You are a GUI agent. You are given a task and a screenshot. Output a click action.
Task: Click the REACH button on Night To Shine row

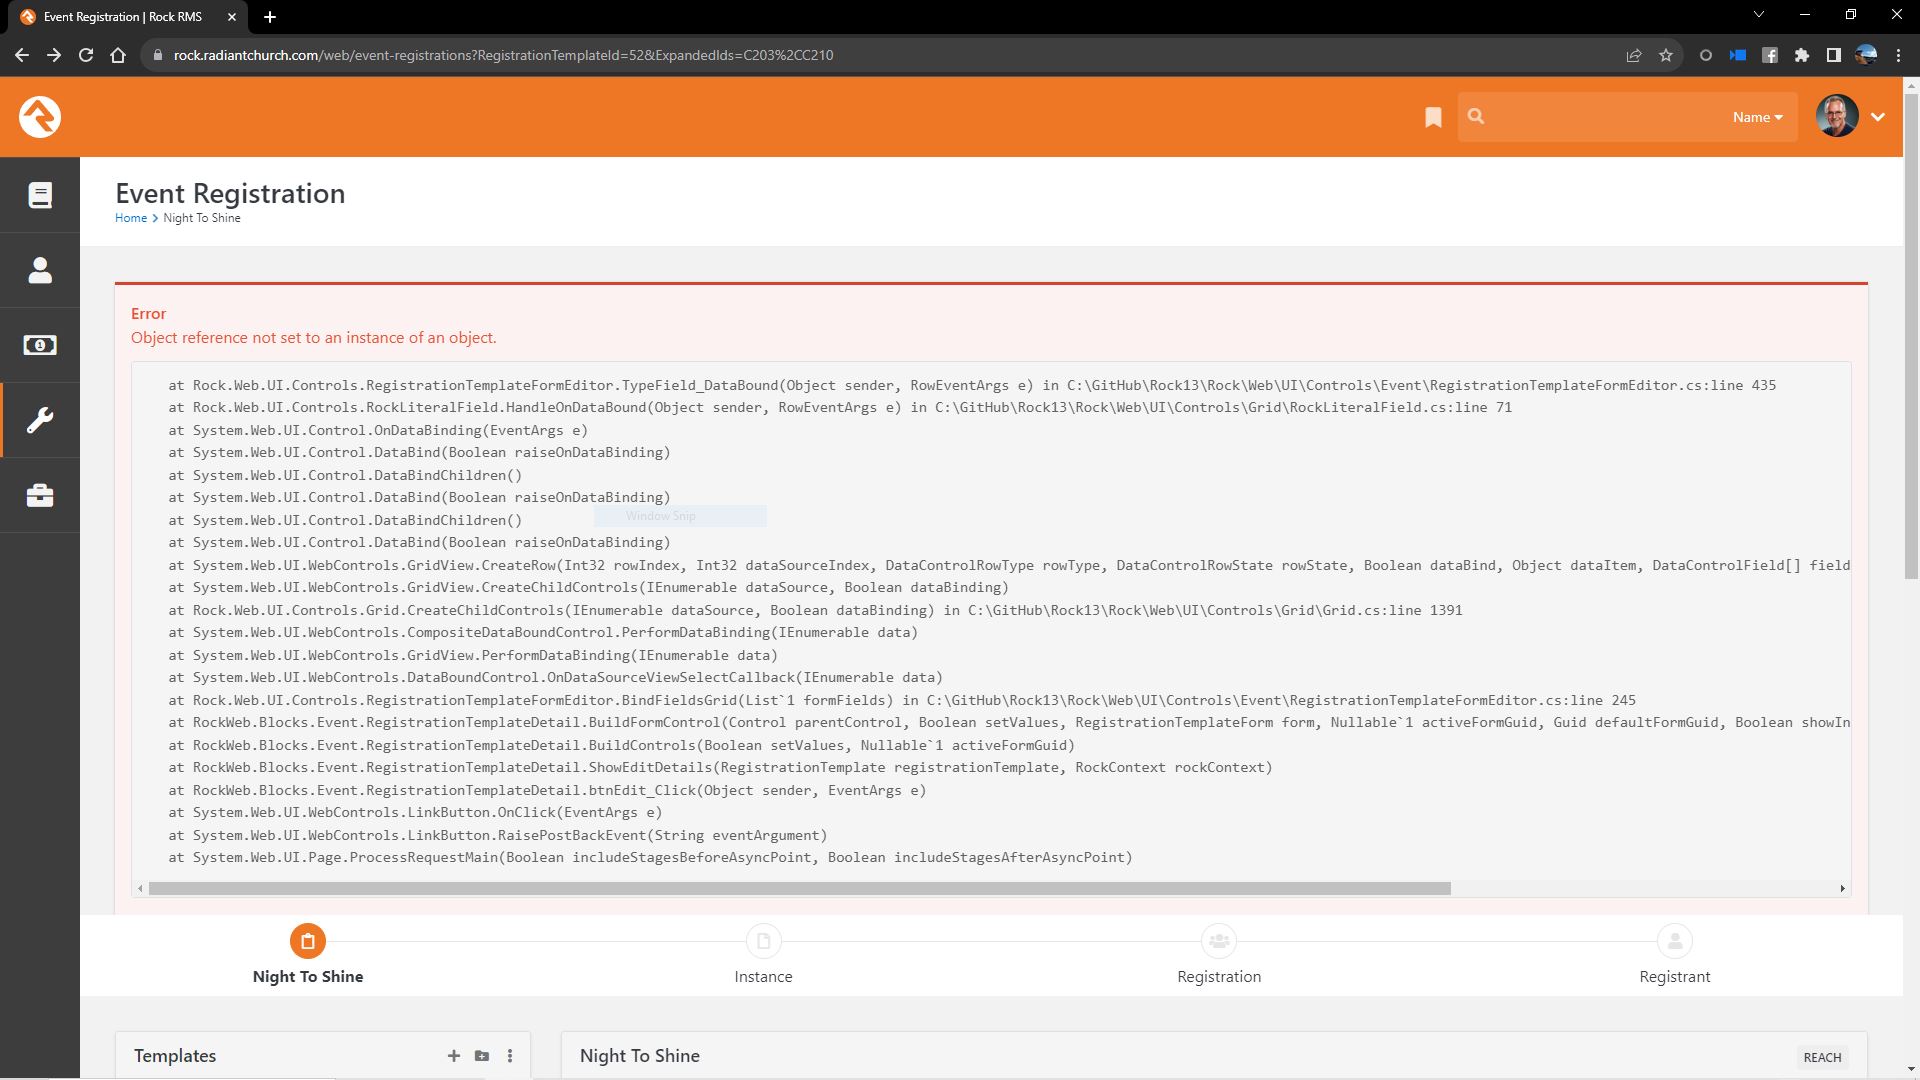(x=1822, y=1056)
